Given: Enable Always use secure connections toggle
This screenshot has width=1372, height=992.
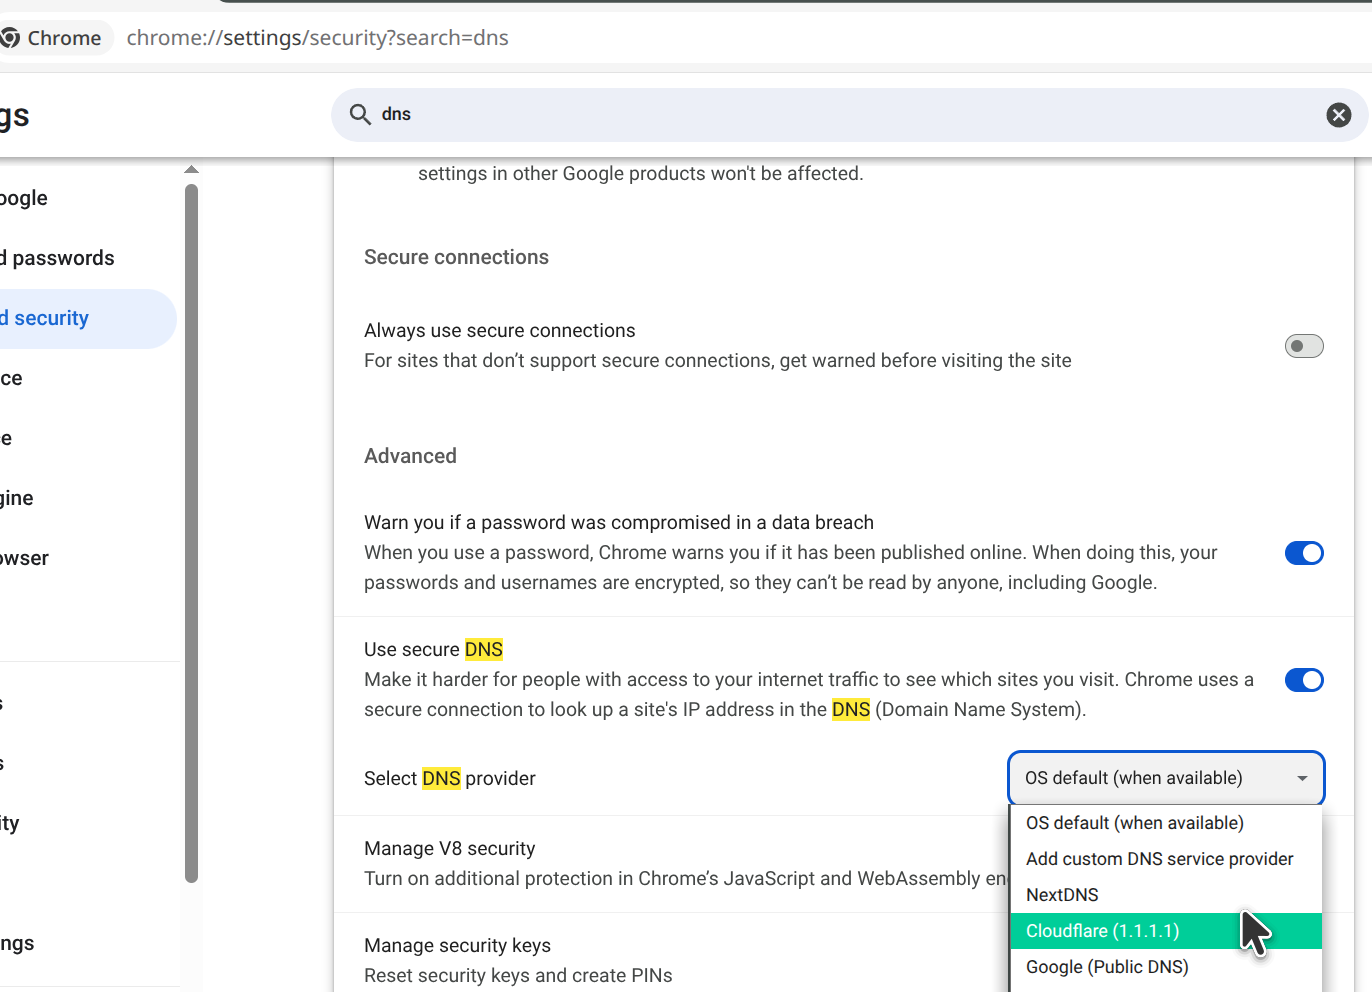Looking at the screenshot, I should click(1304, 346).
